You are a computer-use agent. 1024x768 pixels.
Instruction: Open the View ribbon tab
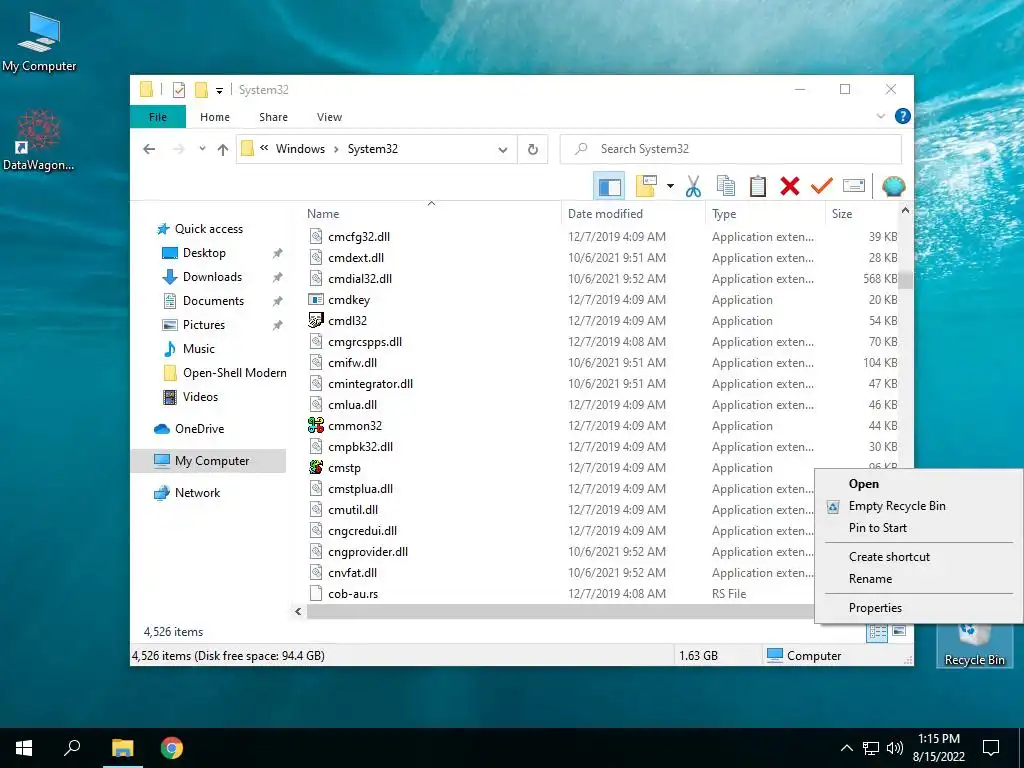(329, 117)
